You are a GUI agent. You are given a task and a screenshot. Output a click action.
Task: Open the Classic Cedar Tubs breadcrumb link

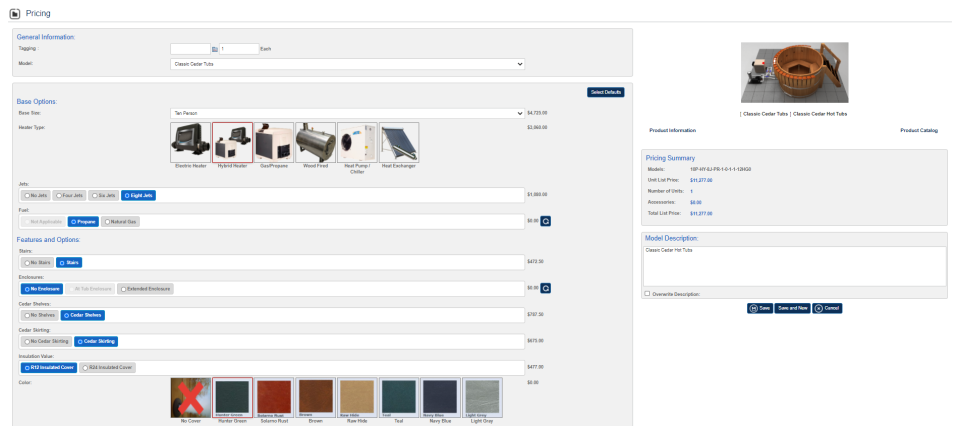pos(765,114)
